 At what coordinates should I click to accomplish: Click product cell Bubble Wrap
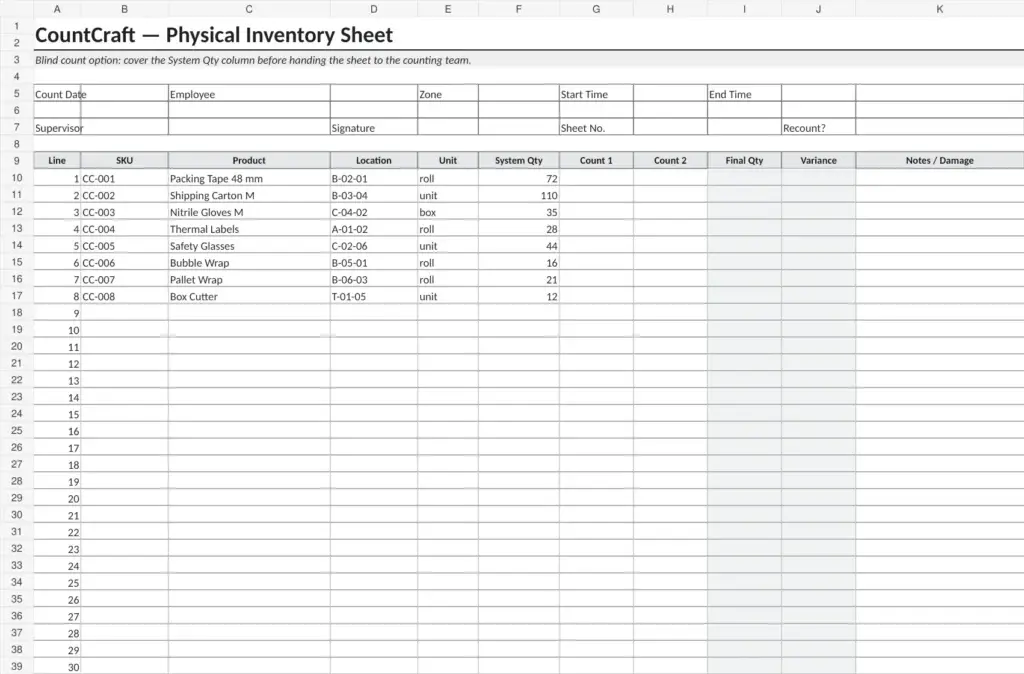pyautogui.click(x=249, y=263)
